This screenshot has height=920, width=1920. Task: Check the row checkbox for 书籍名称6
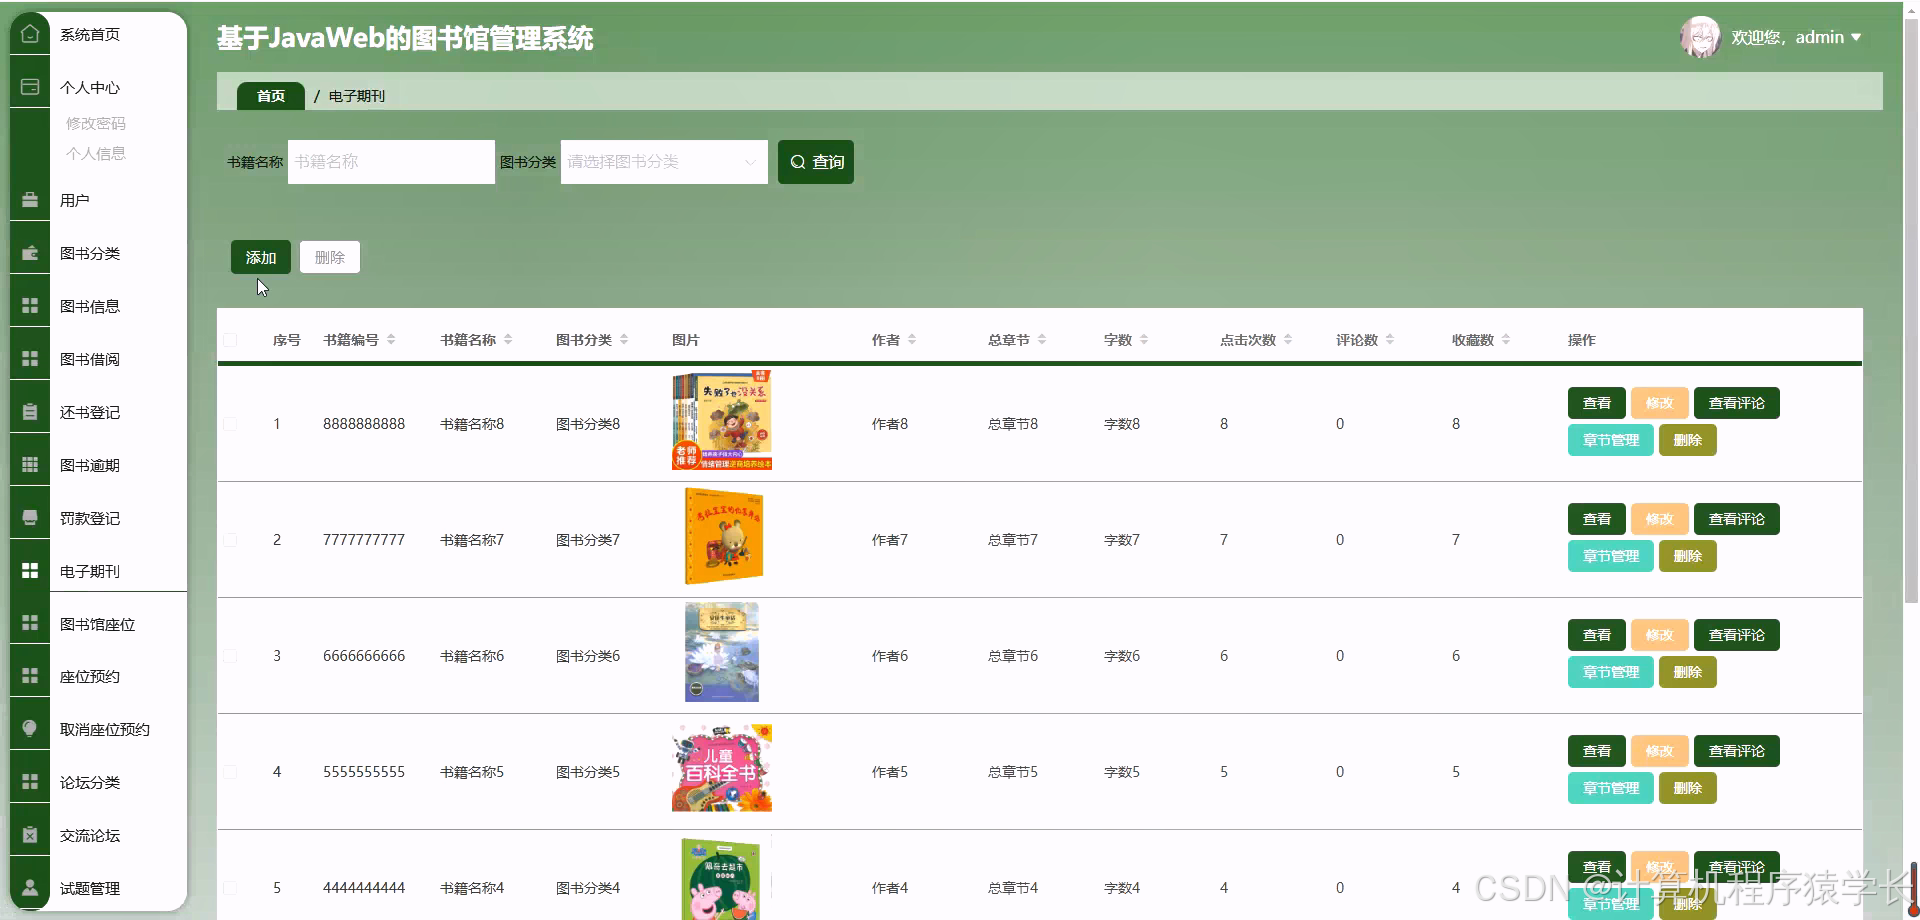[230, 656]
